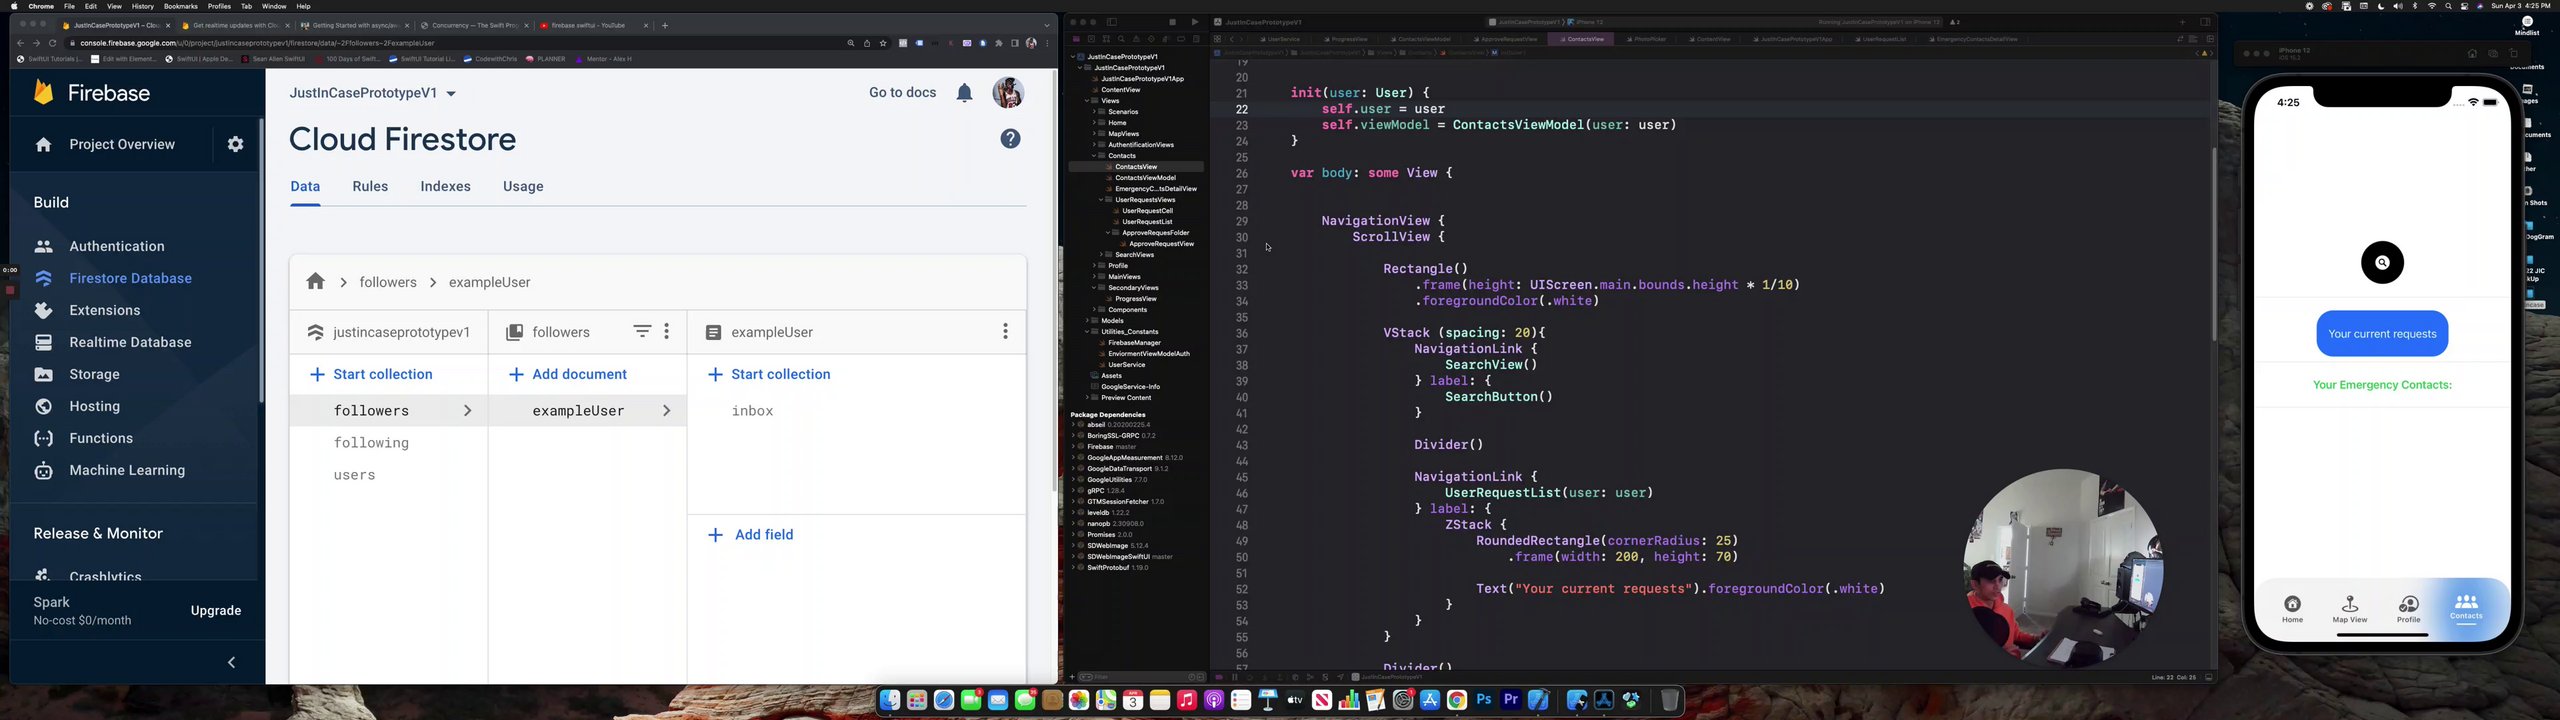
Task: Open Go to docs link
Action: click(903, 93)
